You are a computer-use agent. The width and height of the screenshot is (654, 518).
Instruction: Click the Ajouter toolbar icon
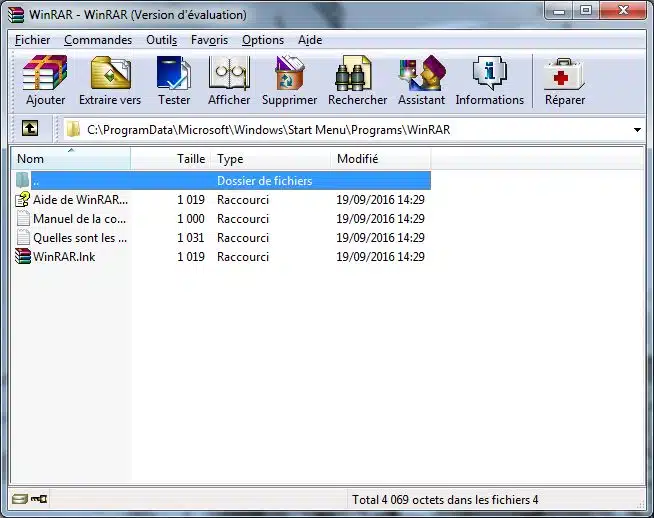45,73
